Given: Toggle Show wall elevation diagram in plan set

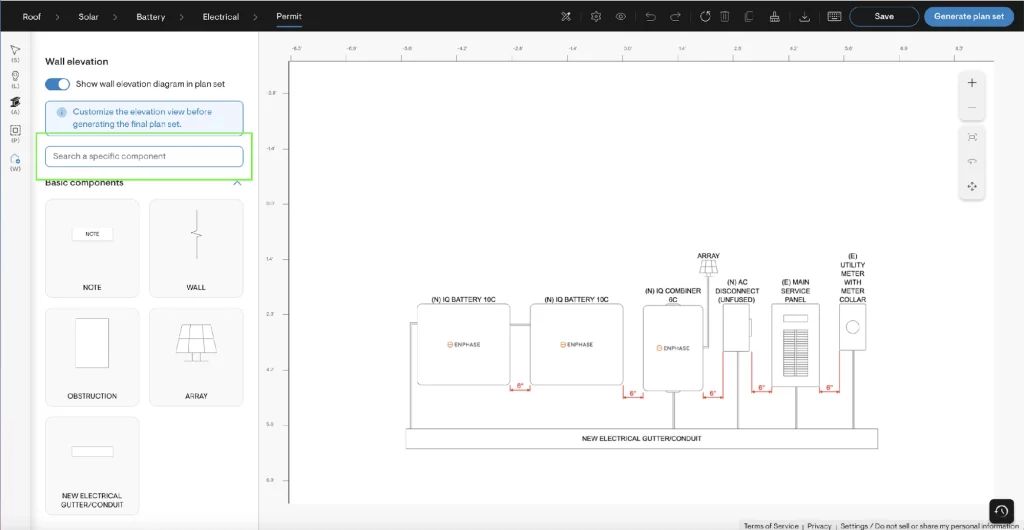Looking at the screenshot, I should pos(57,84).
